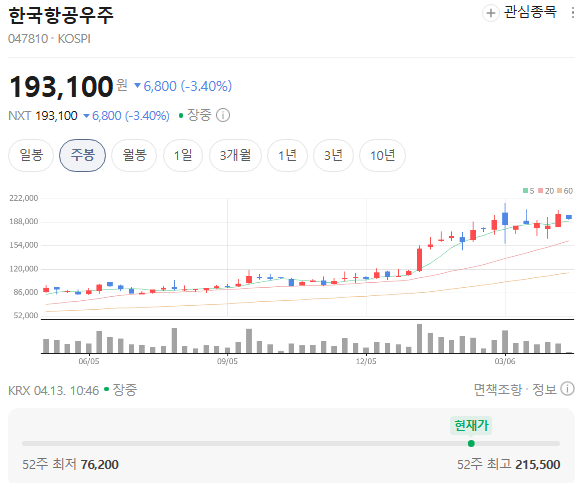Click the 60-period moving average legend
The height and width of the screenshot is (483, 581).
click(565, 191)
